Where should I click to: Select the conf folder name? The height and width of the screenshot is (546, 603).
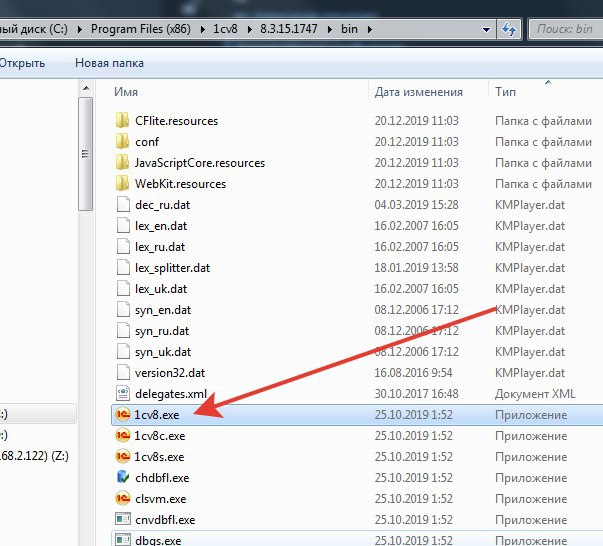[x=147, y=142]
